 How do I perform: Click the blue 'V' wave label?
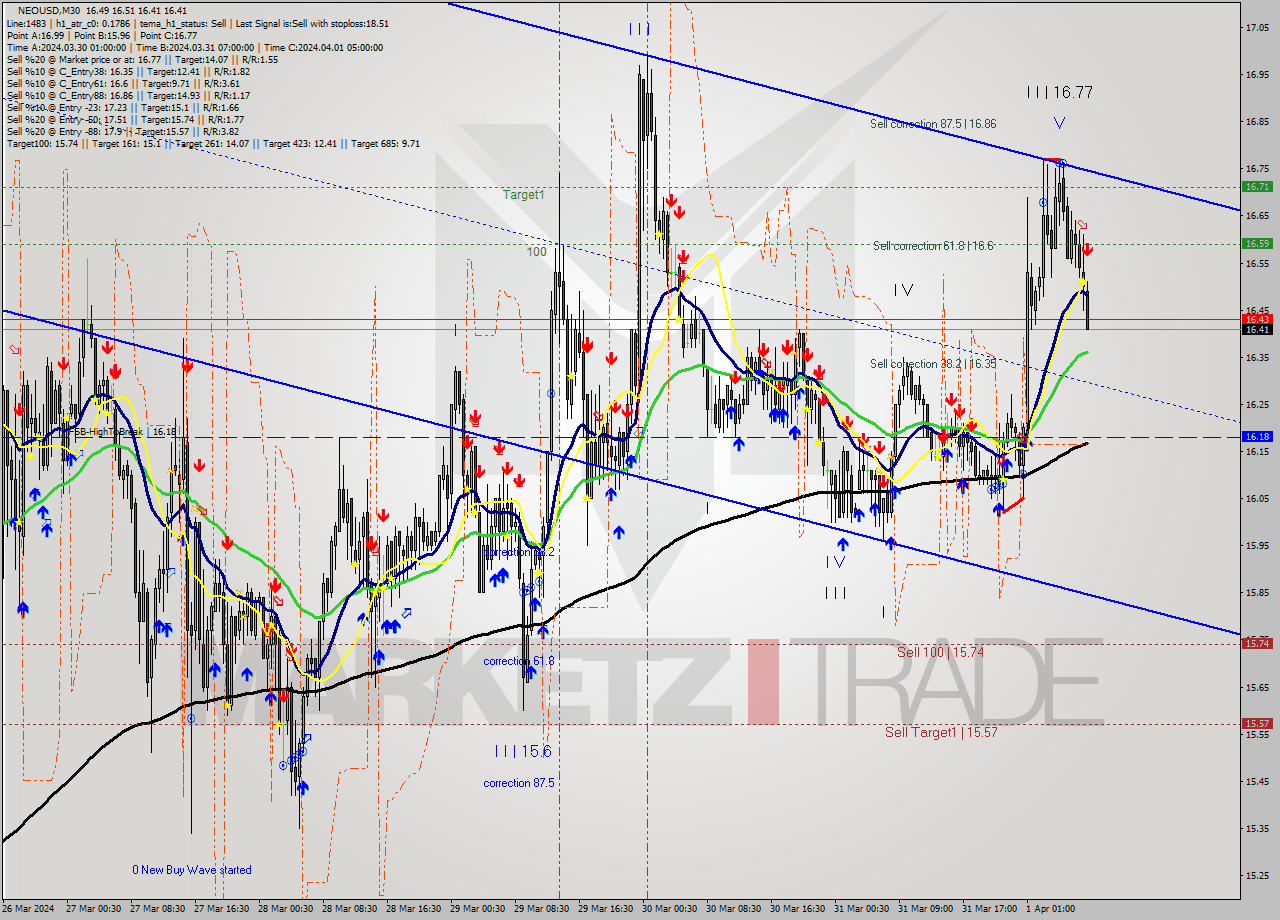point(1059,123)
